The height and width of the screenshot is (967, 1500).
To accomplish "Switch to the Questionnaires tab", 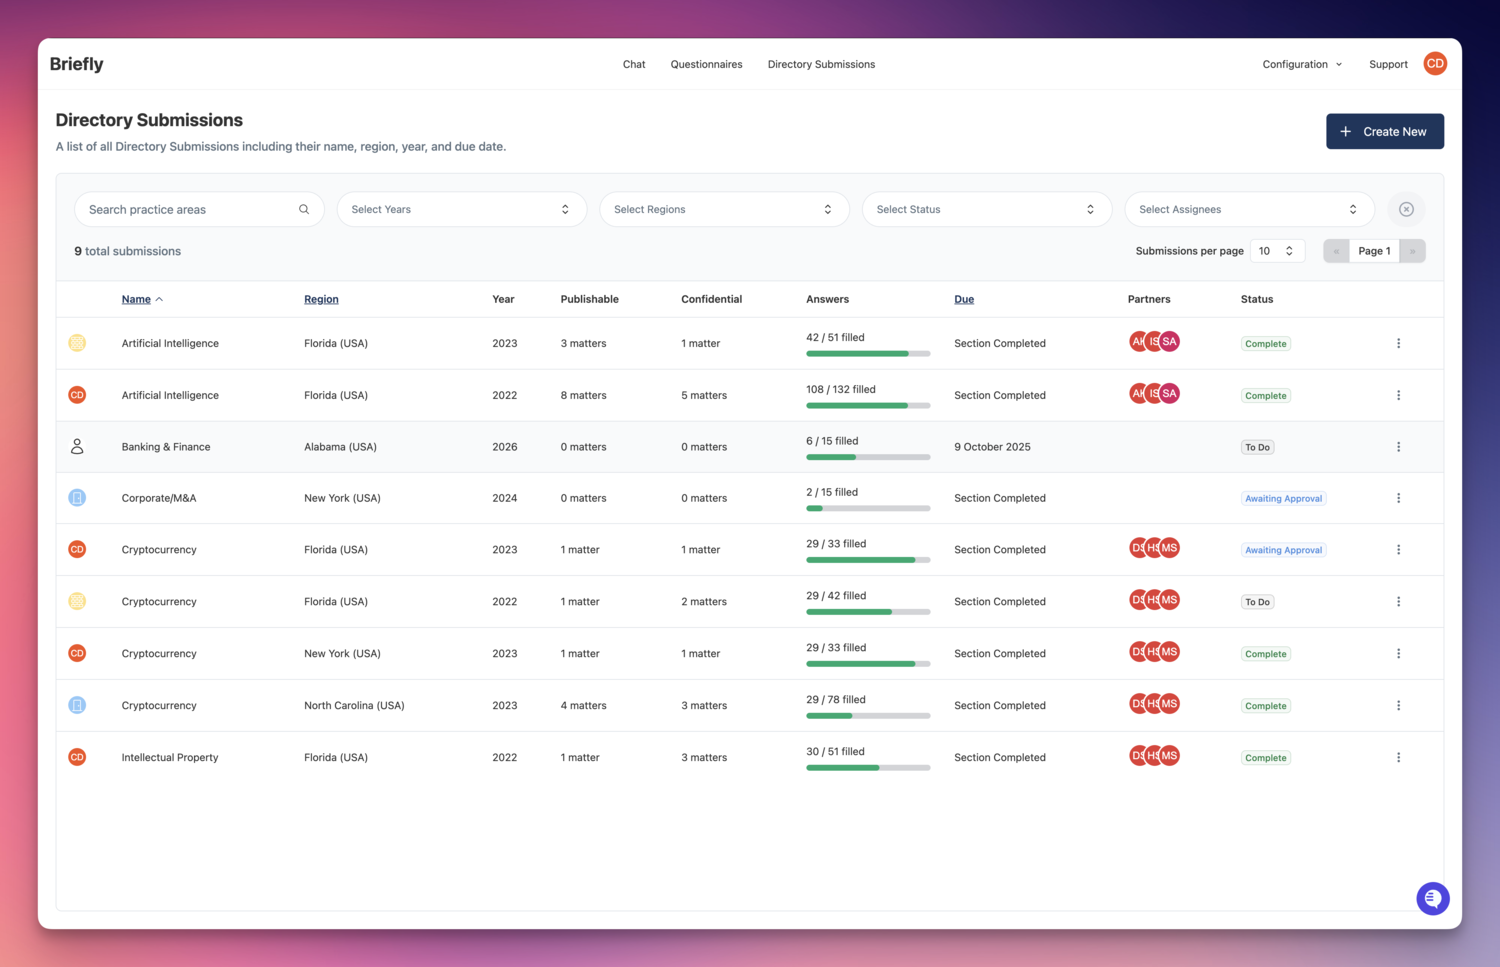I will (x=706, y=64).
